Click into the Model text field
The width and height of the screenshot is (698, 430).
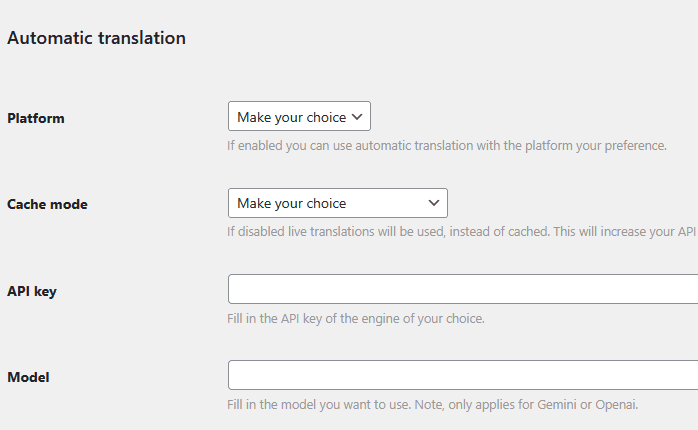click(462, 375)
